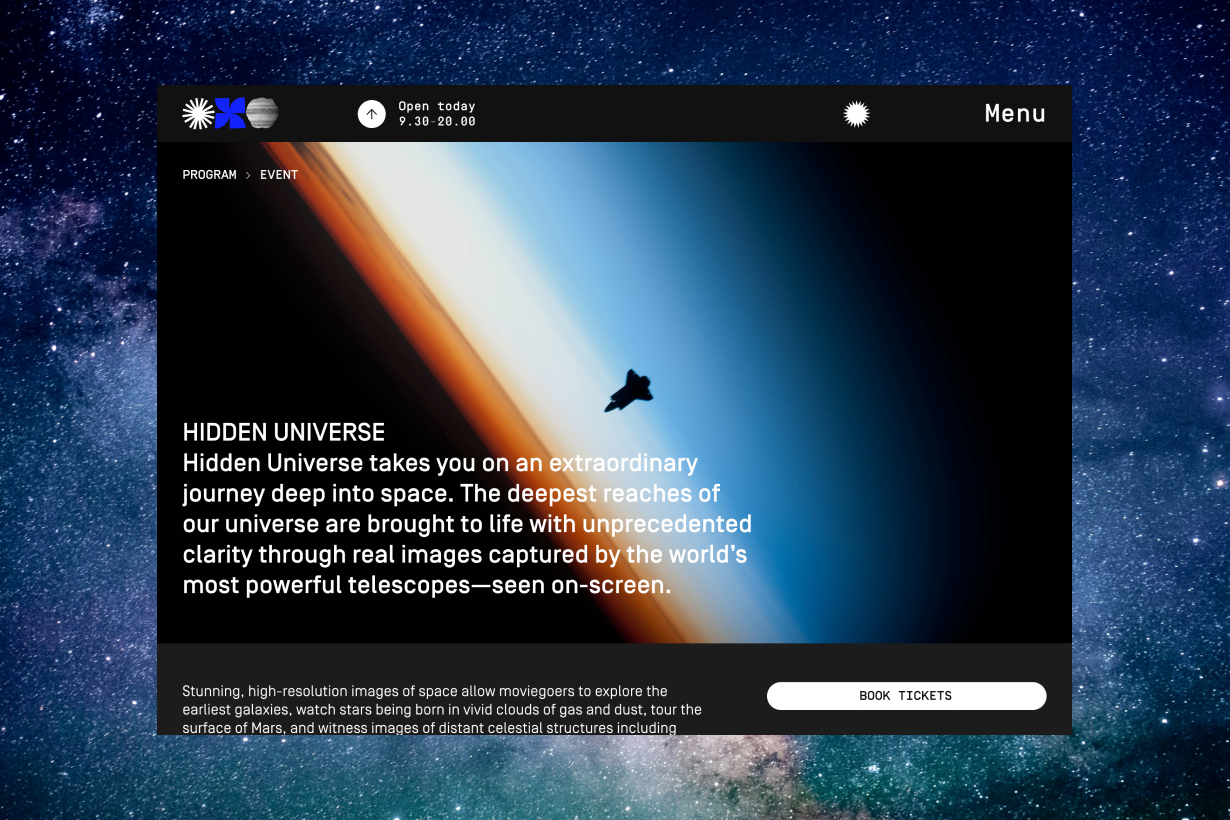This screenshot has height=820, width=1230.
Task: Go to PROGRAM in the breadcrumb
Action: 209,175
